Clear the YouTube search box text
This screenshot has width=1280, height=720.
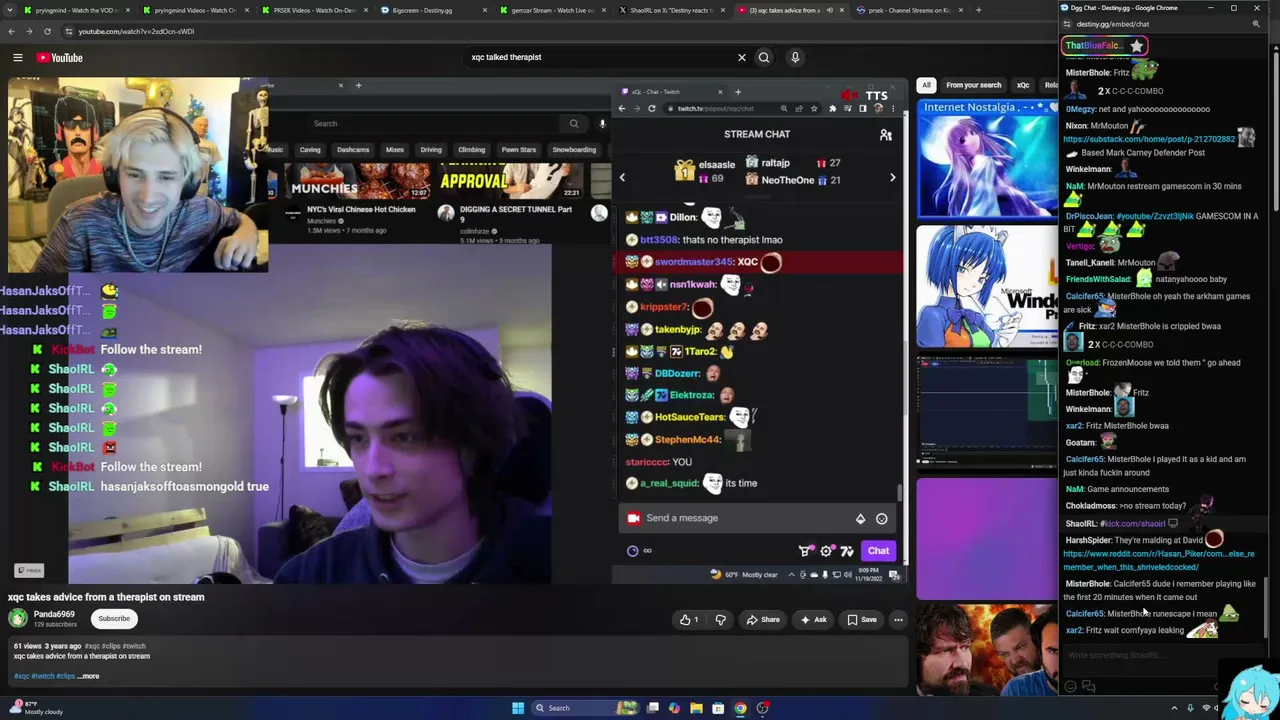(x=741, y=57)
